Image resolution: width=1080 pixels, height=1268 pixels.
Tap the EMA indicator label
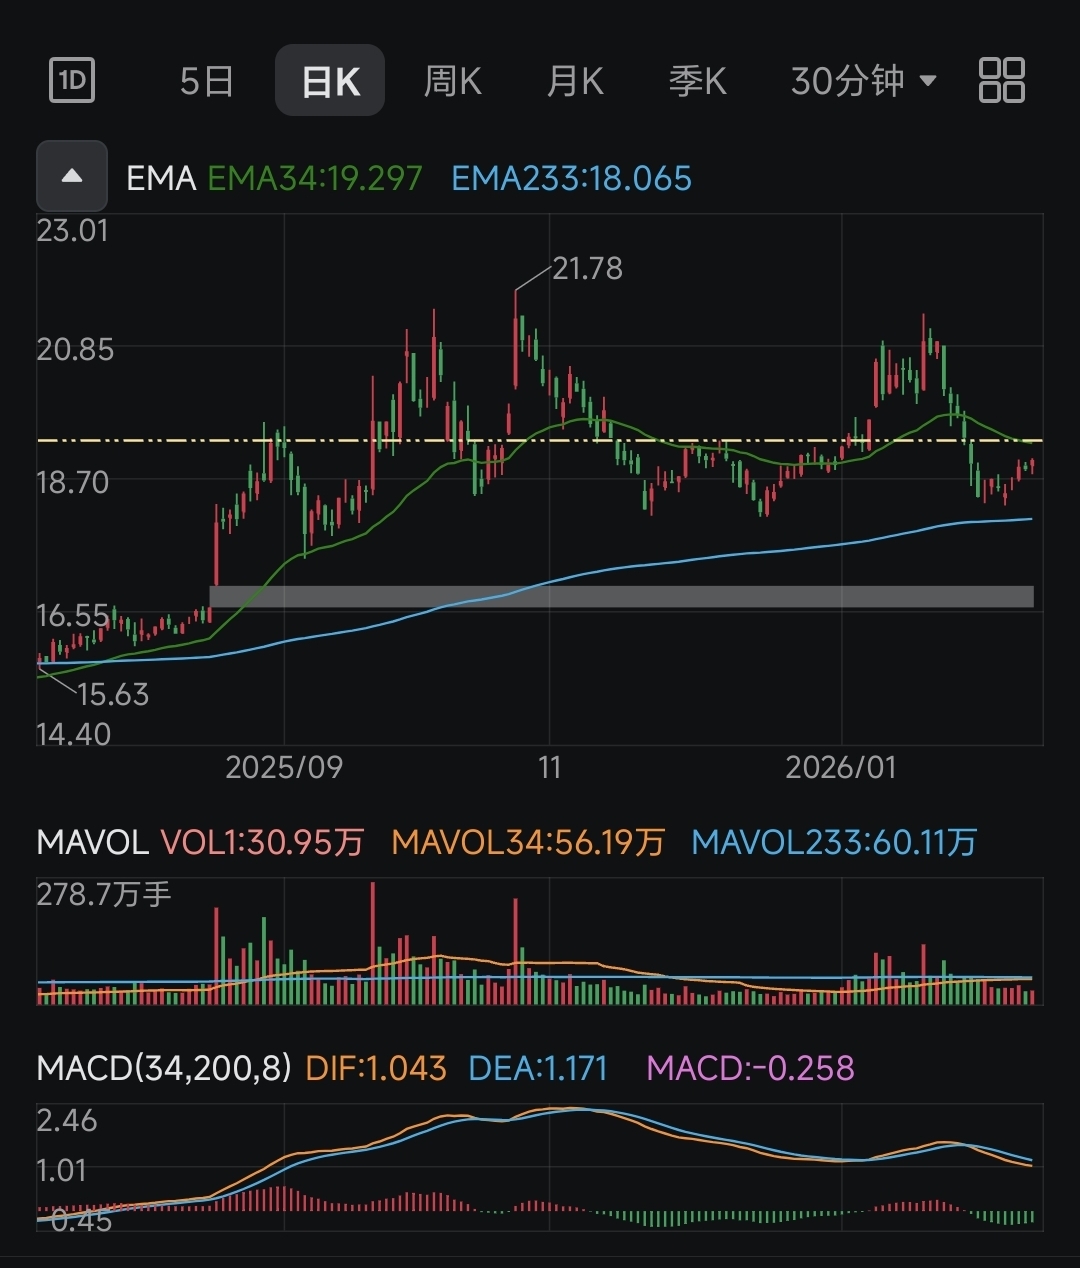(x=161, y=179)
